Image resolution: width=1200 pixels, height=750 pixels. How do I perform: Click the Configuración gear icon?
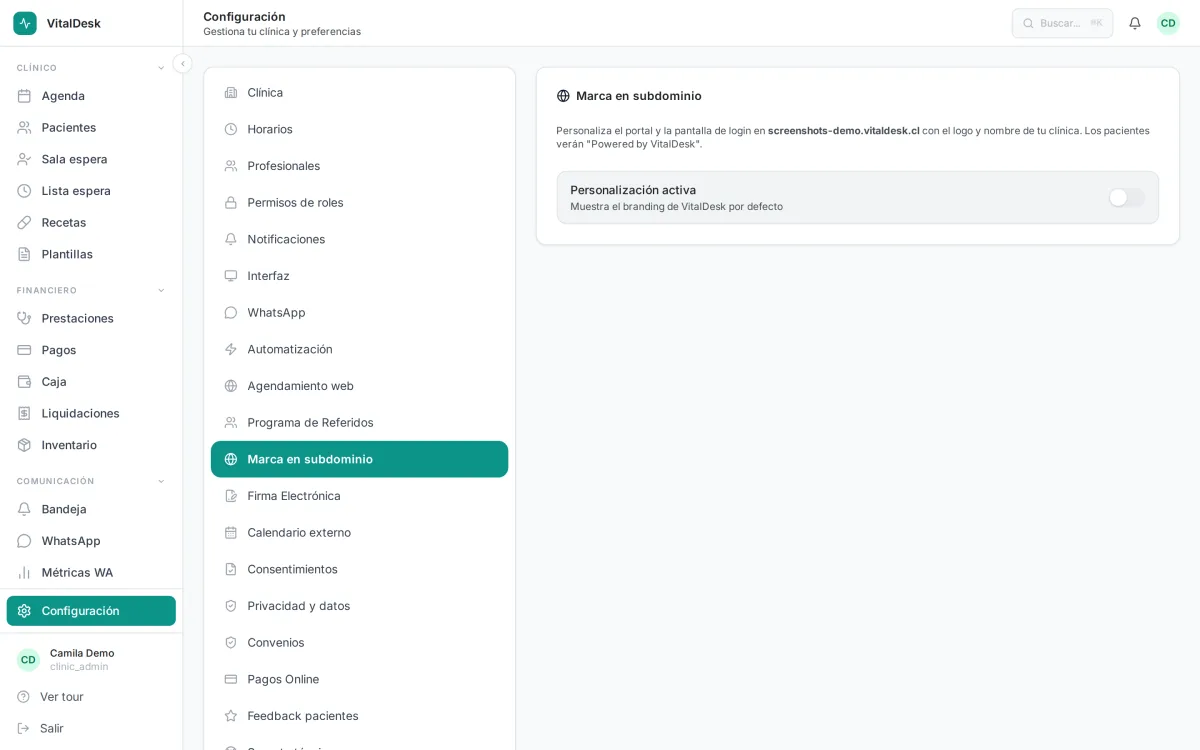[24, 611]
